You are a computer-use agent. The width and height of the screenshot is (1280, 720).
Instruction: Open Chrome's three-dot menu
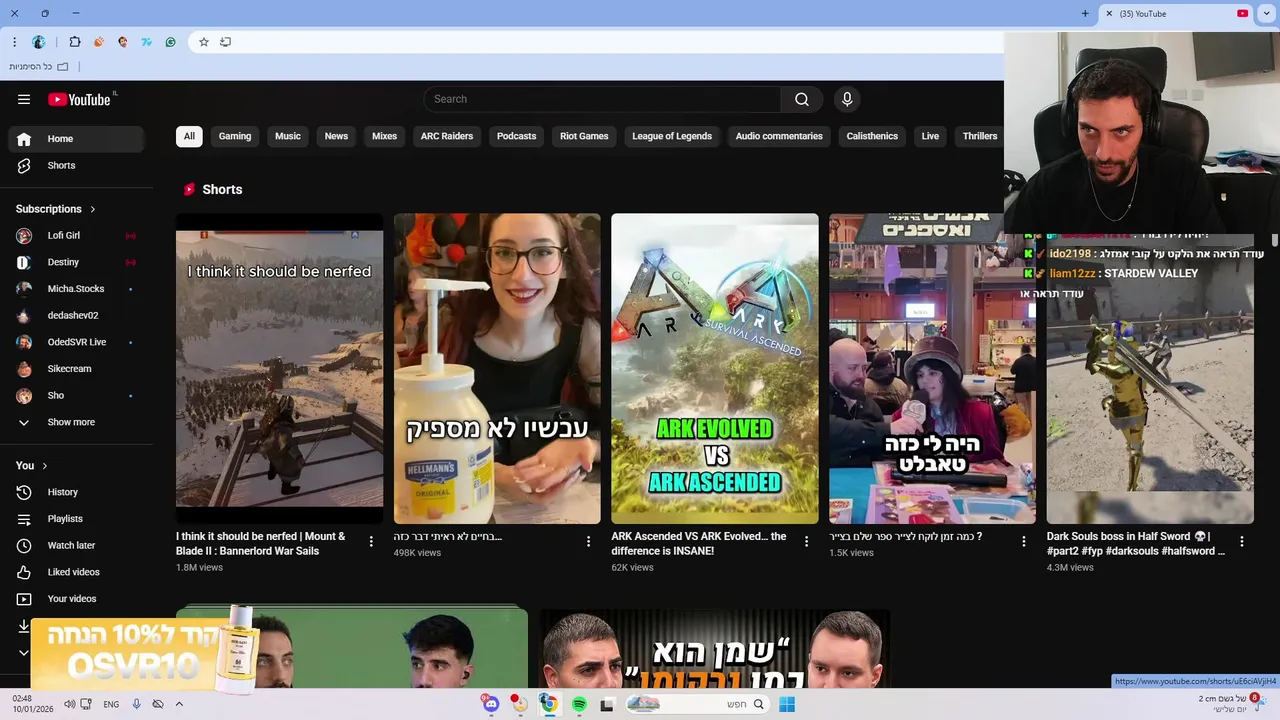tap(14, 42)
